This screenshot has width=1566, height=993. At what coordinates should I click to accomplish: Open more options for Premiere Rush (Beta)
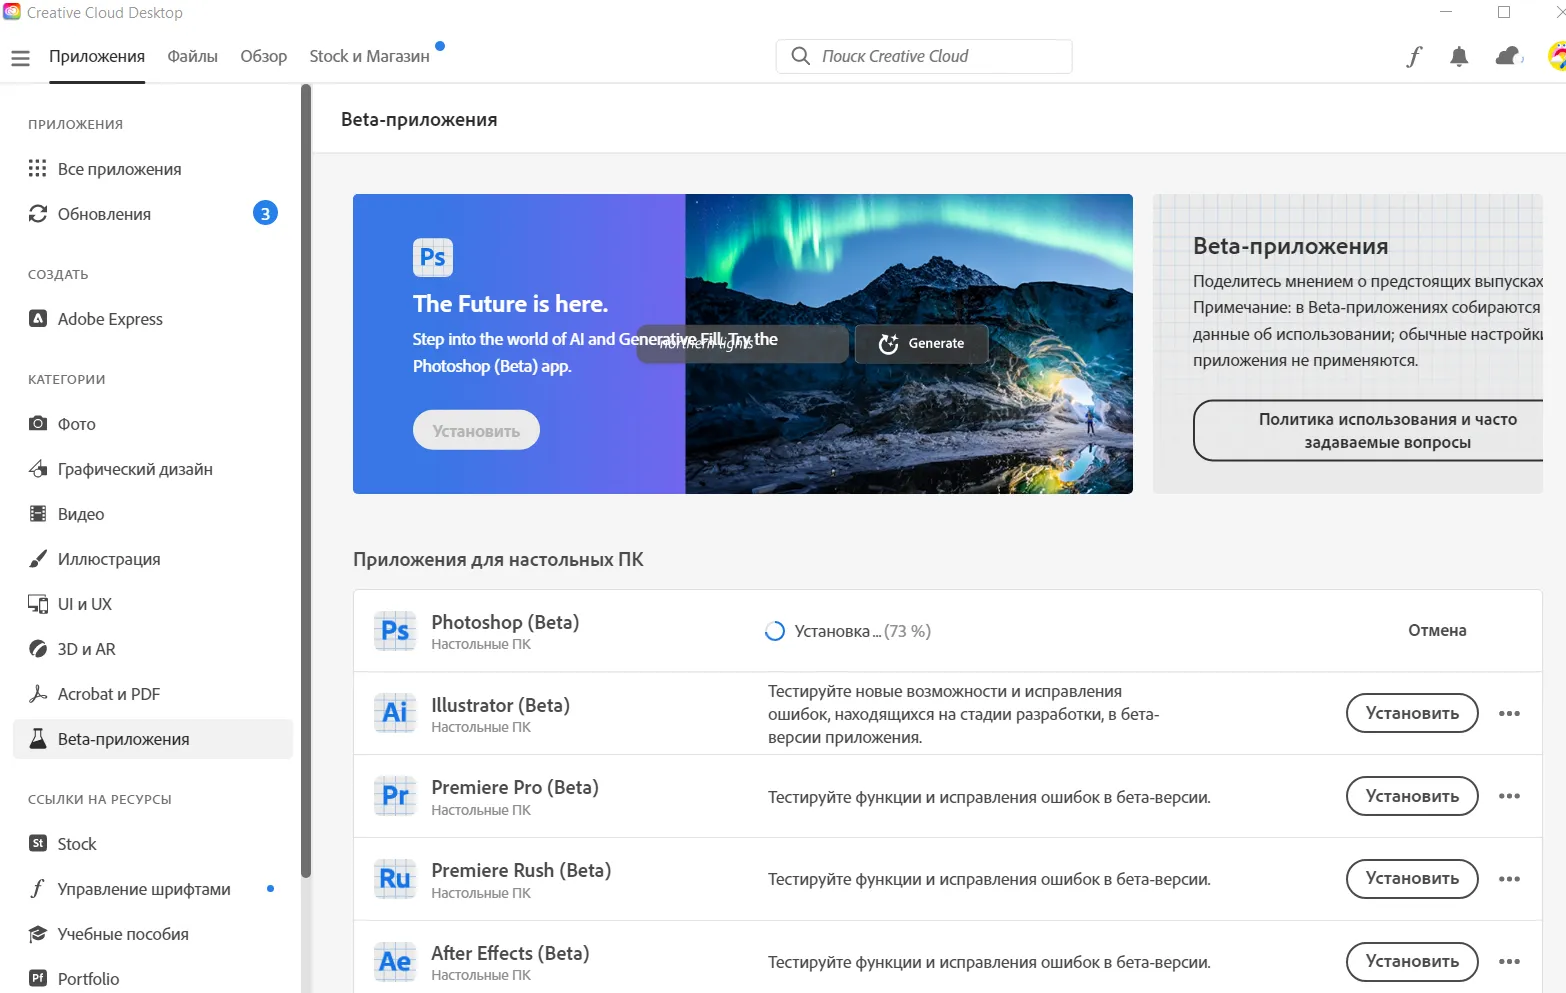tap(1509, 879)
